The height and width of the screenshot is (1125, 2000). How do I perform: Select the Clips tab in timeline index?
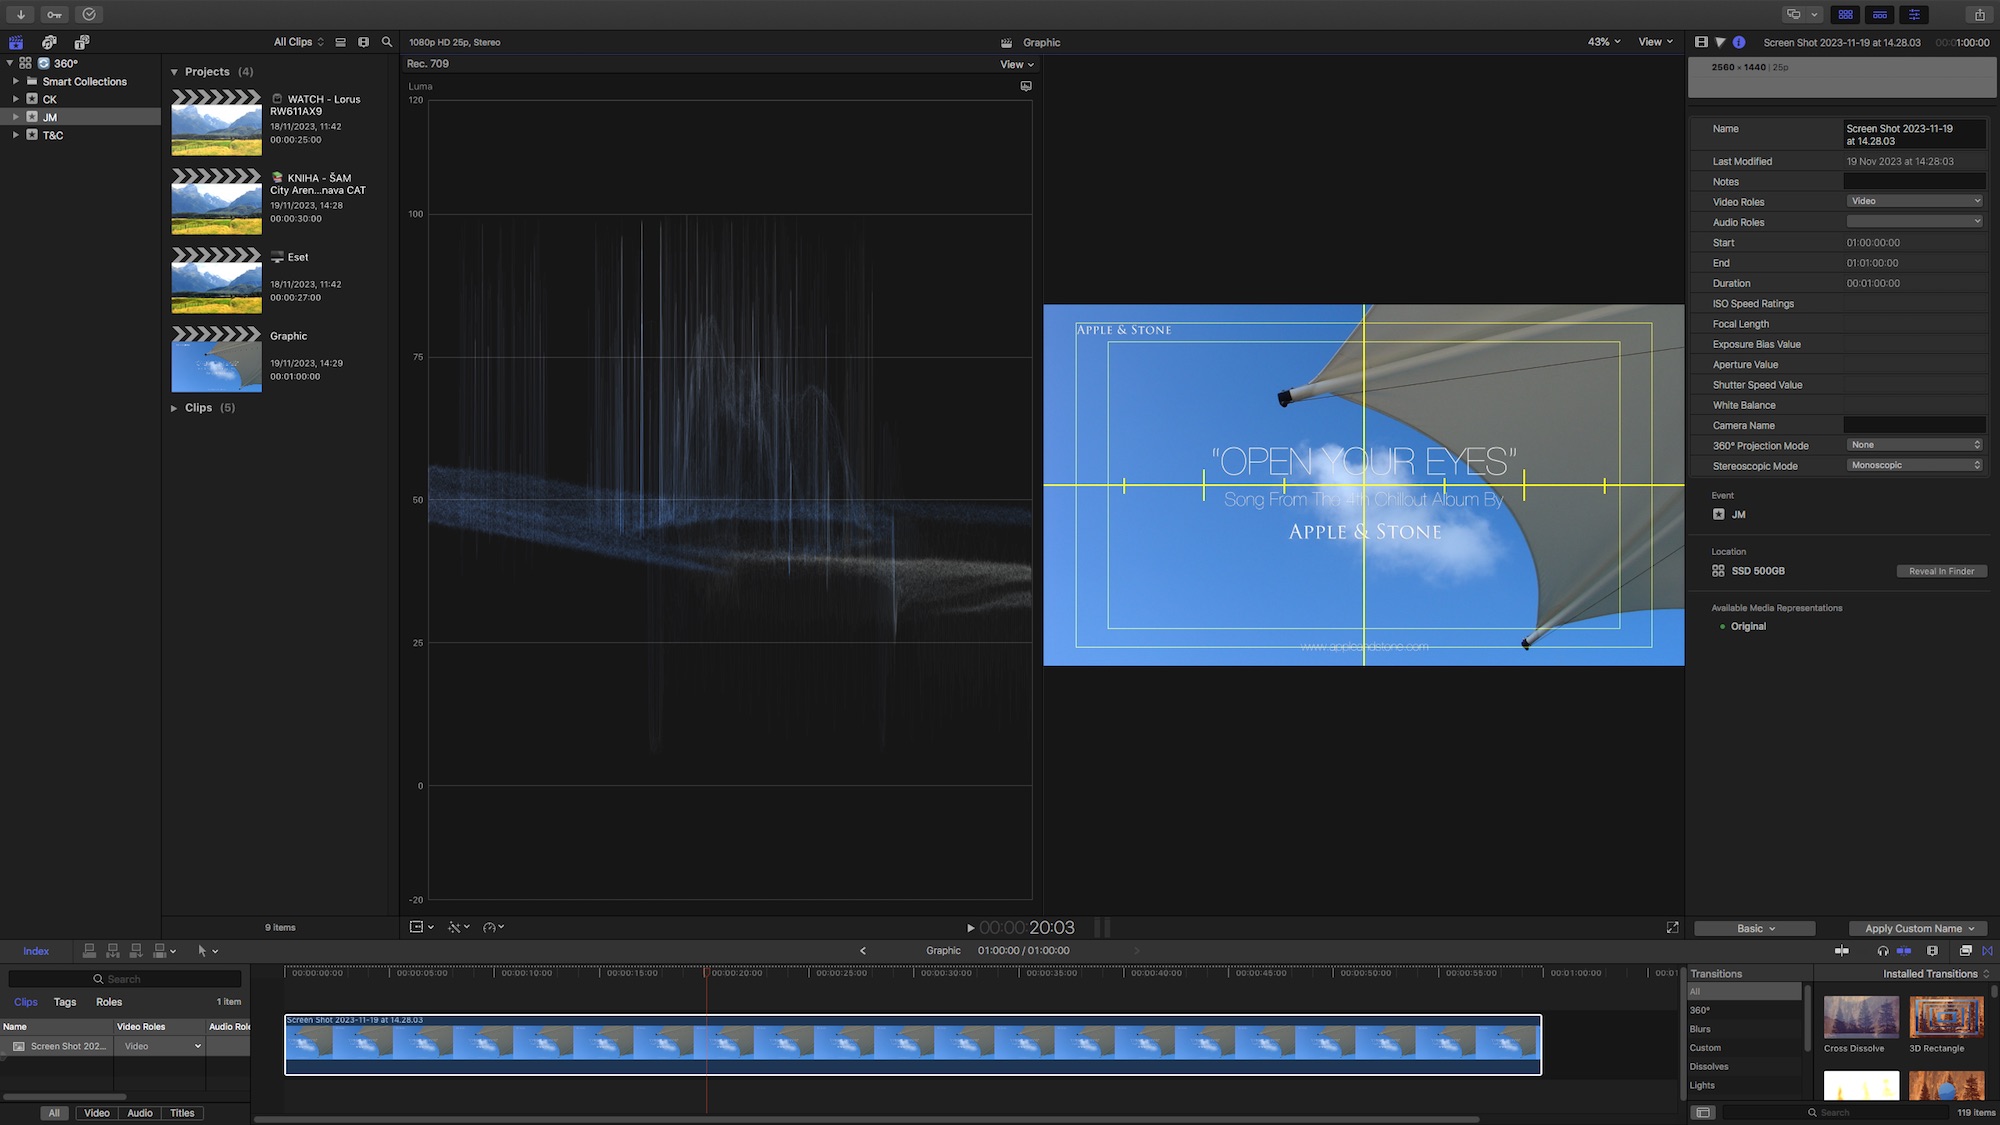26,1002
